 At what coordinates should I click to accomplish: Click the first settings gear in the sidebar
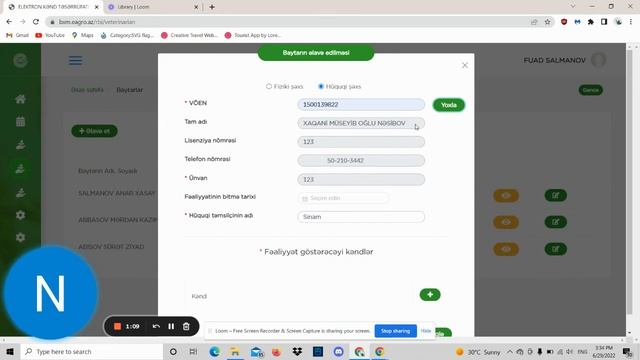[20, 215]
